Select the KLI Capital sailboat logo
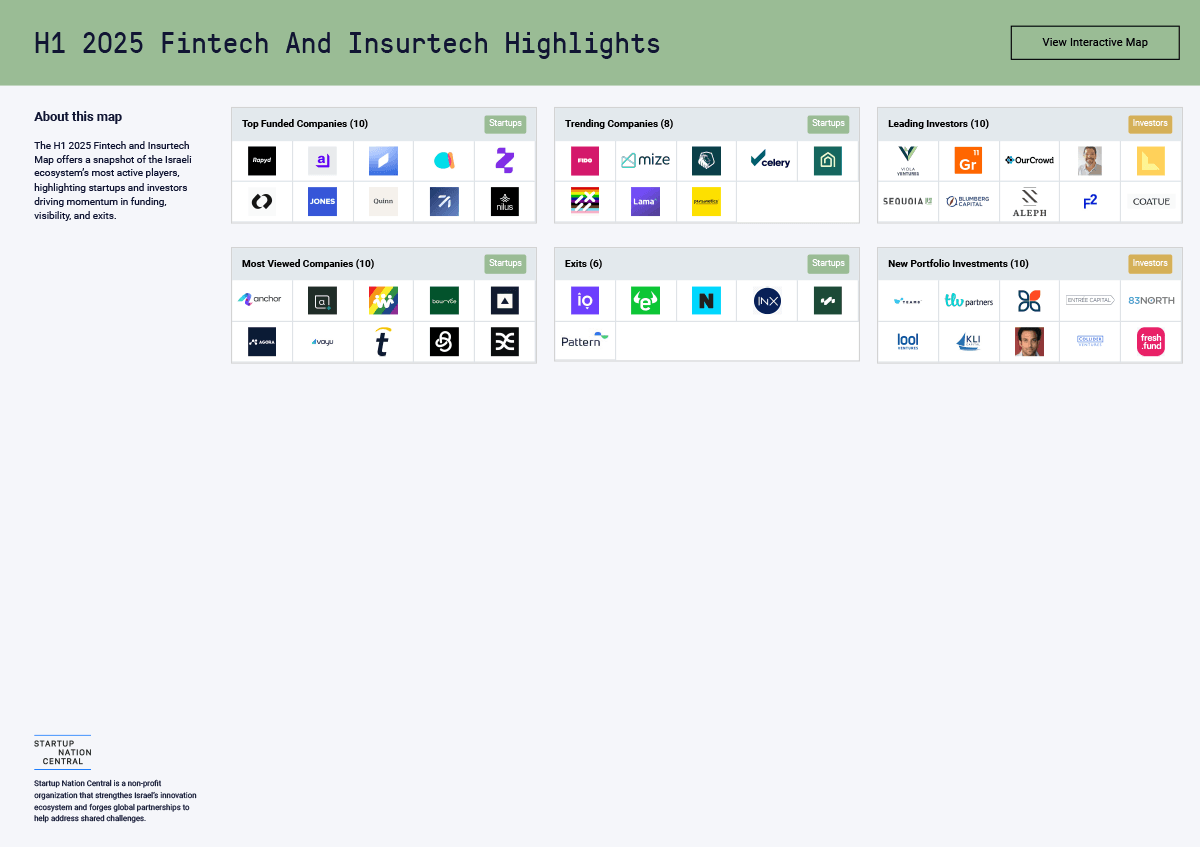This screenshot has width=1200, height=847. tap(968, 341)
